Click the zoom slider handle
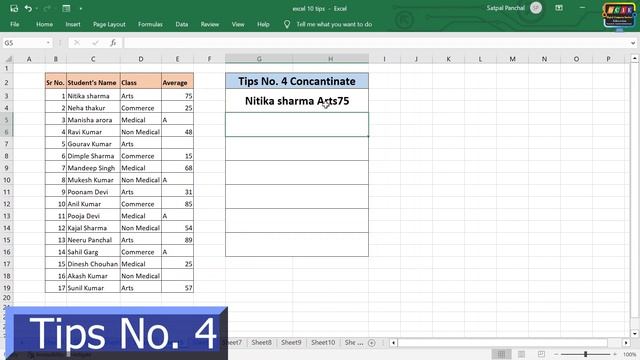This screenshot has width=640, height=360. 585,354
